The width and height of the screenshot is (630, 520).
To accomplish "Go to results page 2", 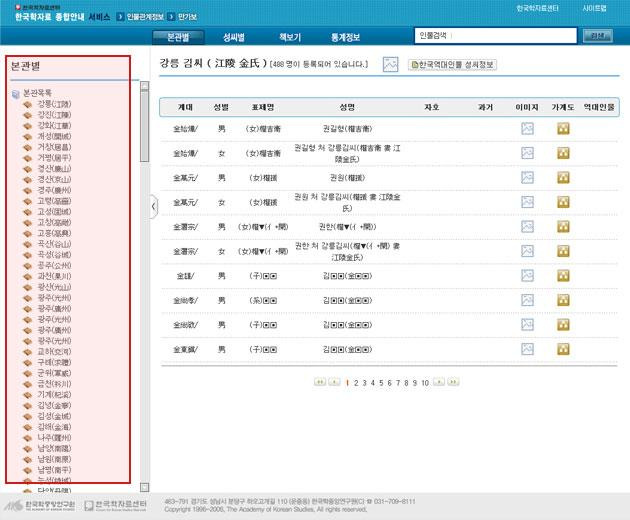I will tap(356, 383).
